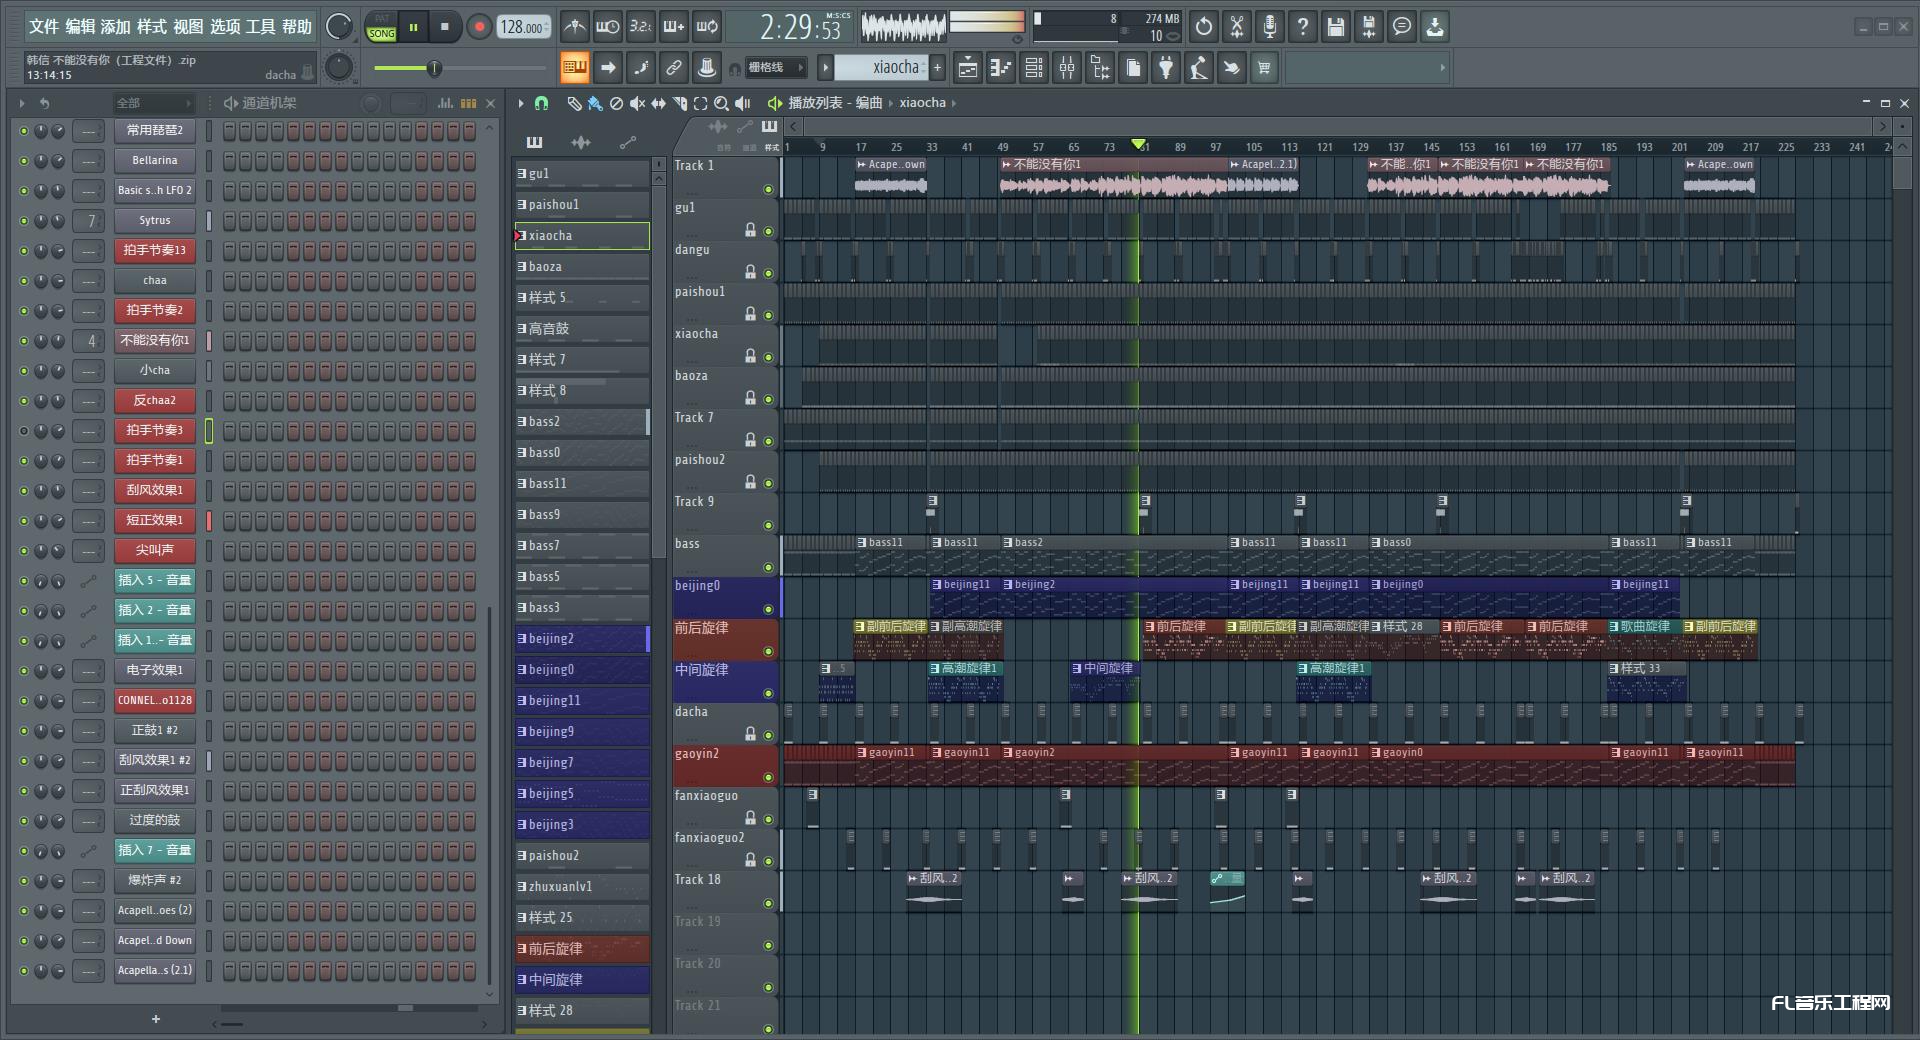Toggle playlist magnet snap icon
This screenshot has width=1920, height=1040.
click(x=542, y=103)
